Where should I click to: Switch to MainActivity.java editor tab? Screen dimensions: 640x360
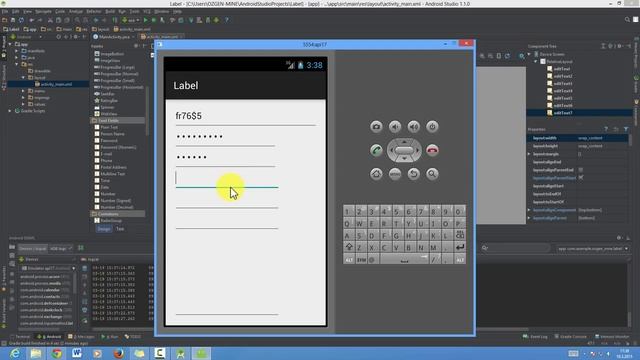114,37
